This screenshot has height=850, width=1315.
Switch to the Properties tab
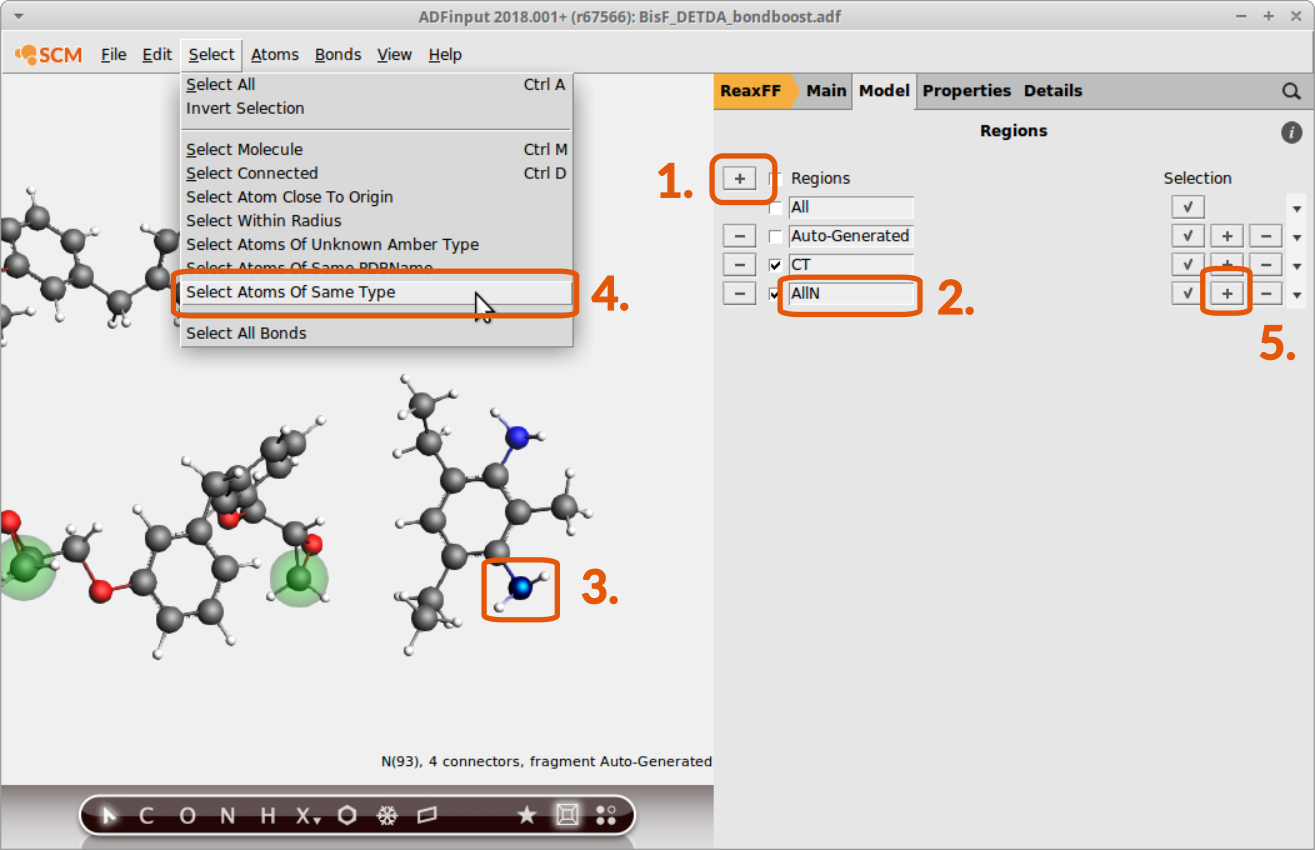(967, 91)
